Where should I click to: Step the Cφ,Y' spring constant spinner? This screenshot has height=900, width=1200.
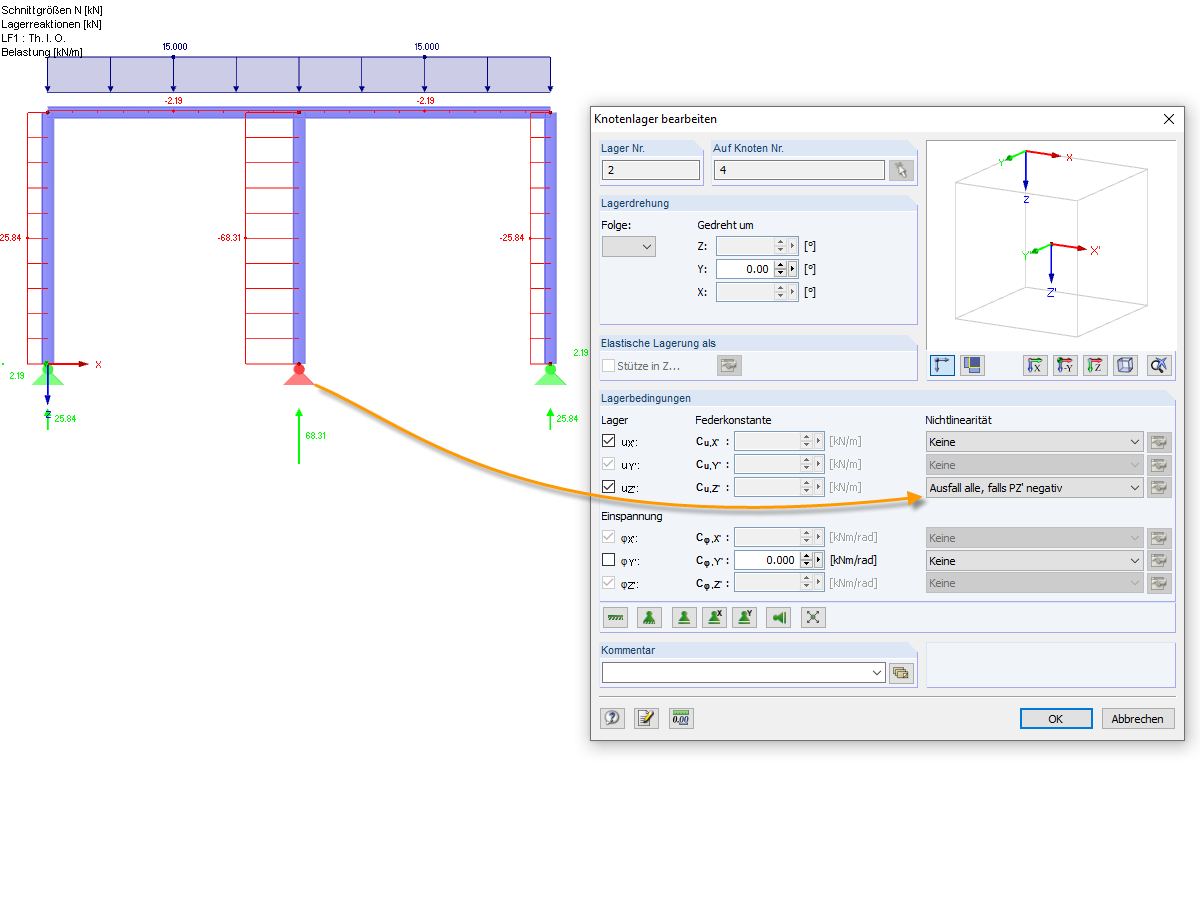[806, 561]
